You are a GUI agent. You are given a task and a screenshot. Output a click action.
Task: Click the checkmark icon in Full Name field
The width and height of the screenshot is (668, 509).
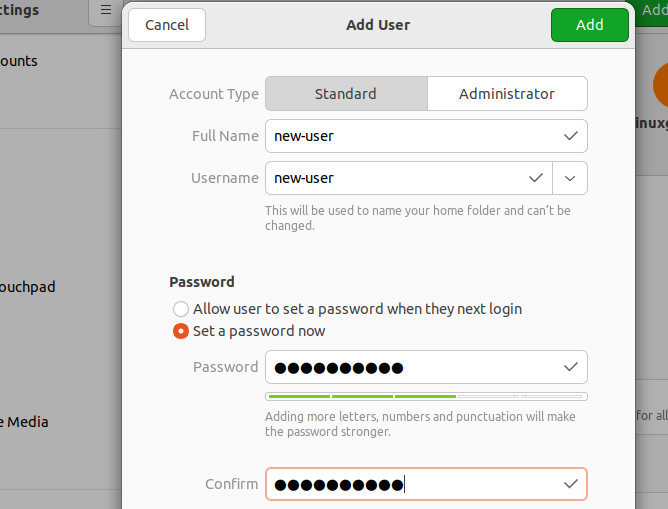point(571,136)
